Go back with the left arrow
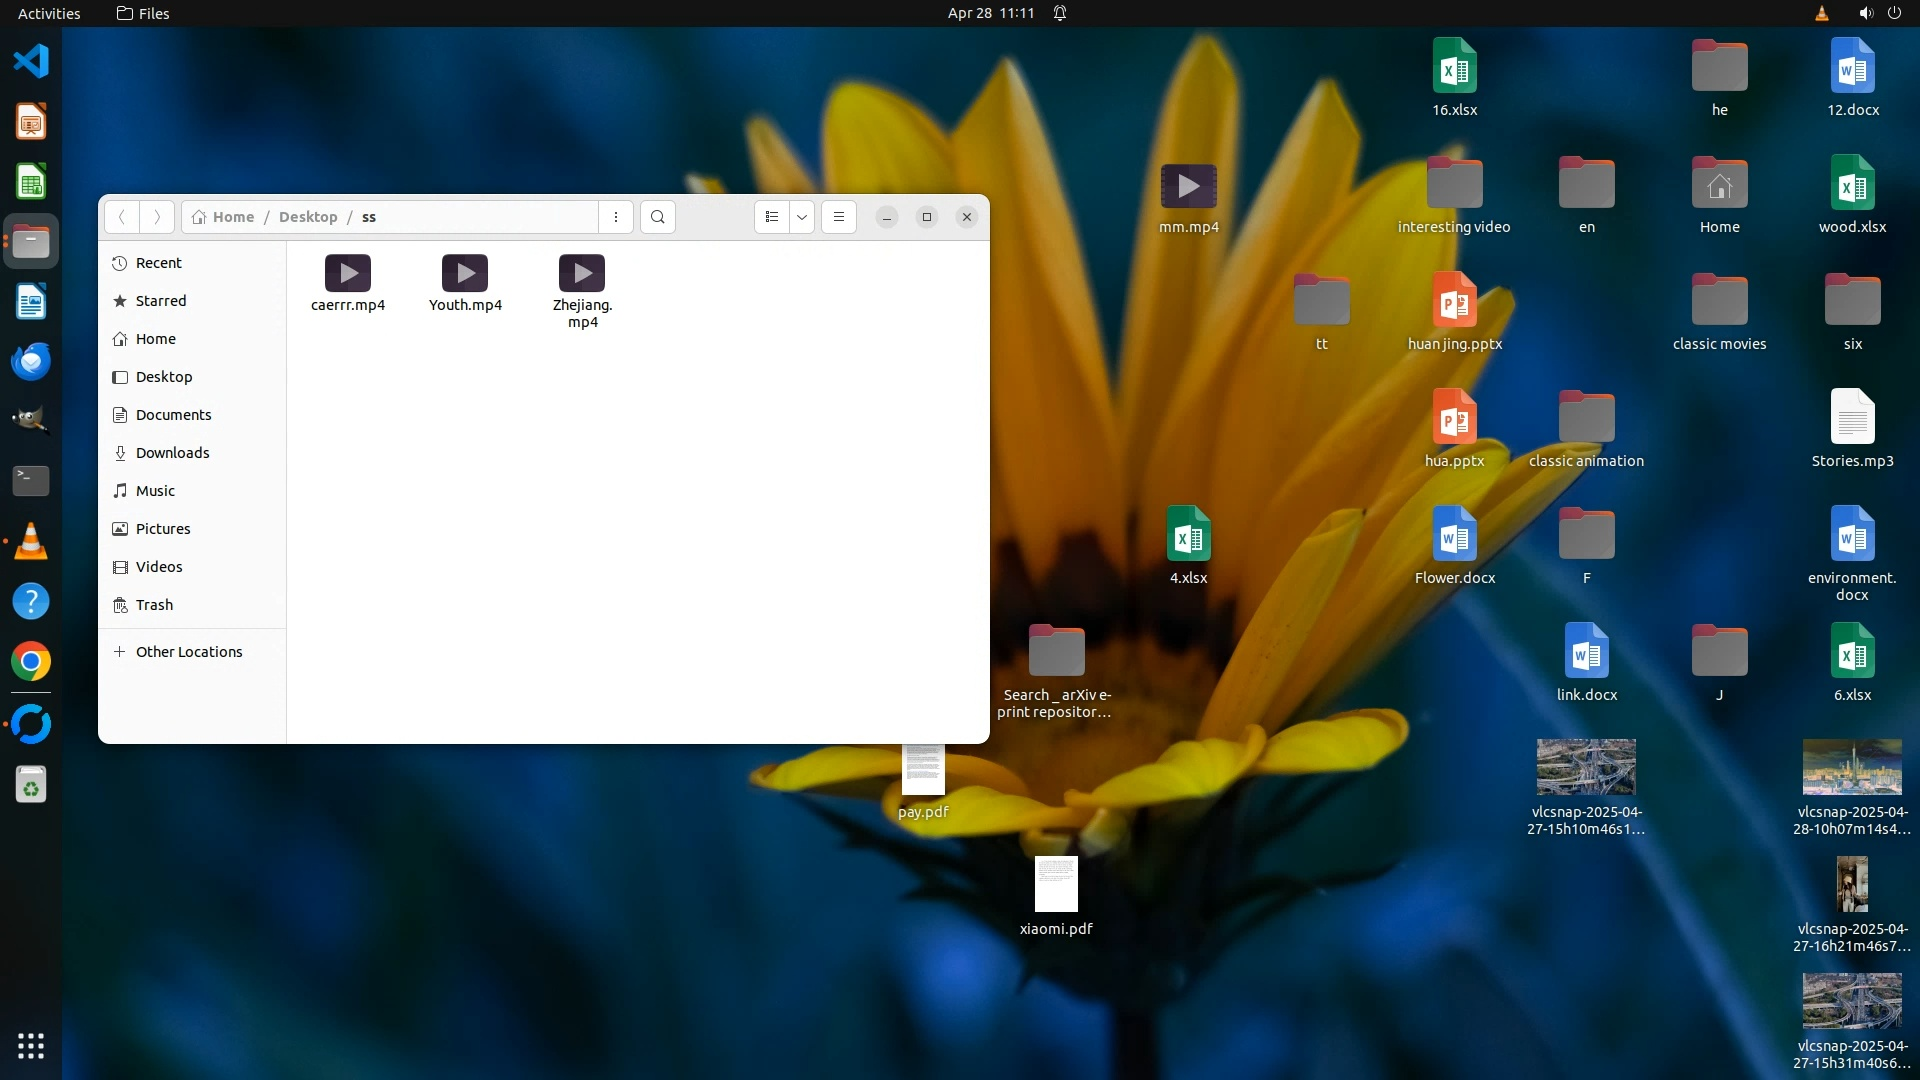The width and height of the screenshot is (1920, 1080). (x=122, y=217)
